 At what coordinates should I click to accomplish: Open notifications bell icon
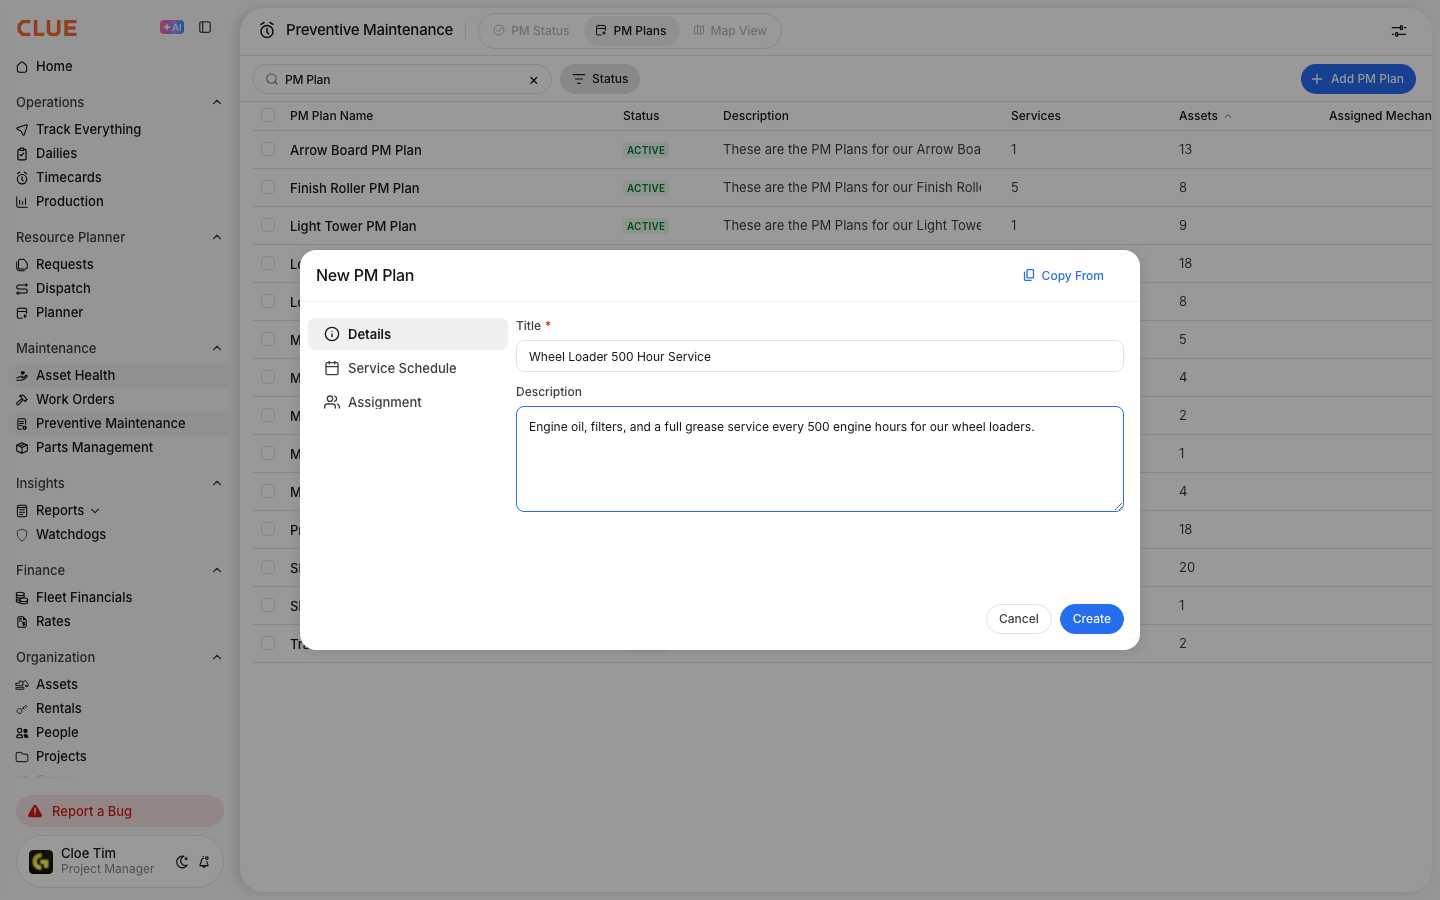[x=204, y=862]
